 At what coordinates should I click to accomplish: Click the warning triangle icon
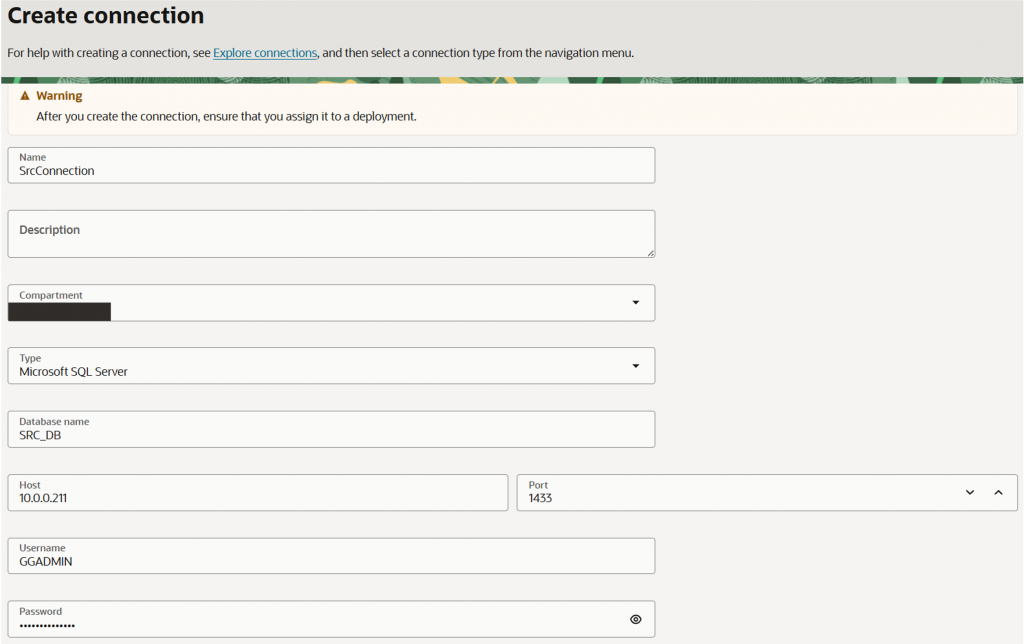pyautogui.click(x=25, y=96)
